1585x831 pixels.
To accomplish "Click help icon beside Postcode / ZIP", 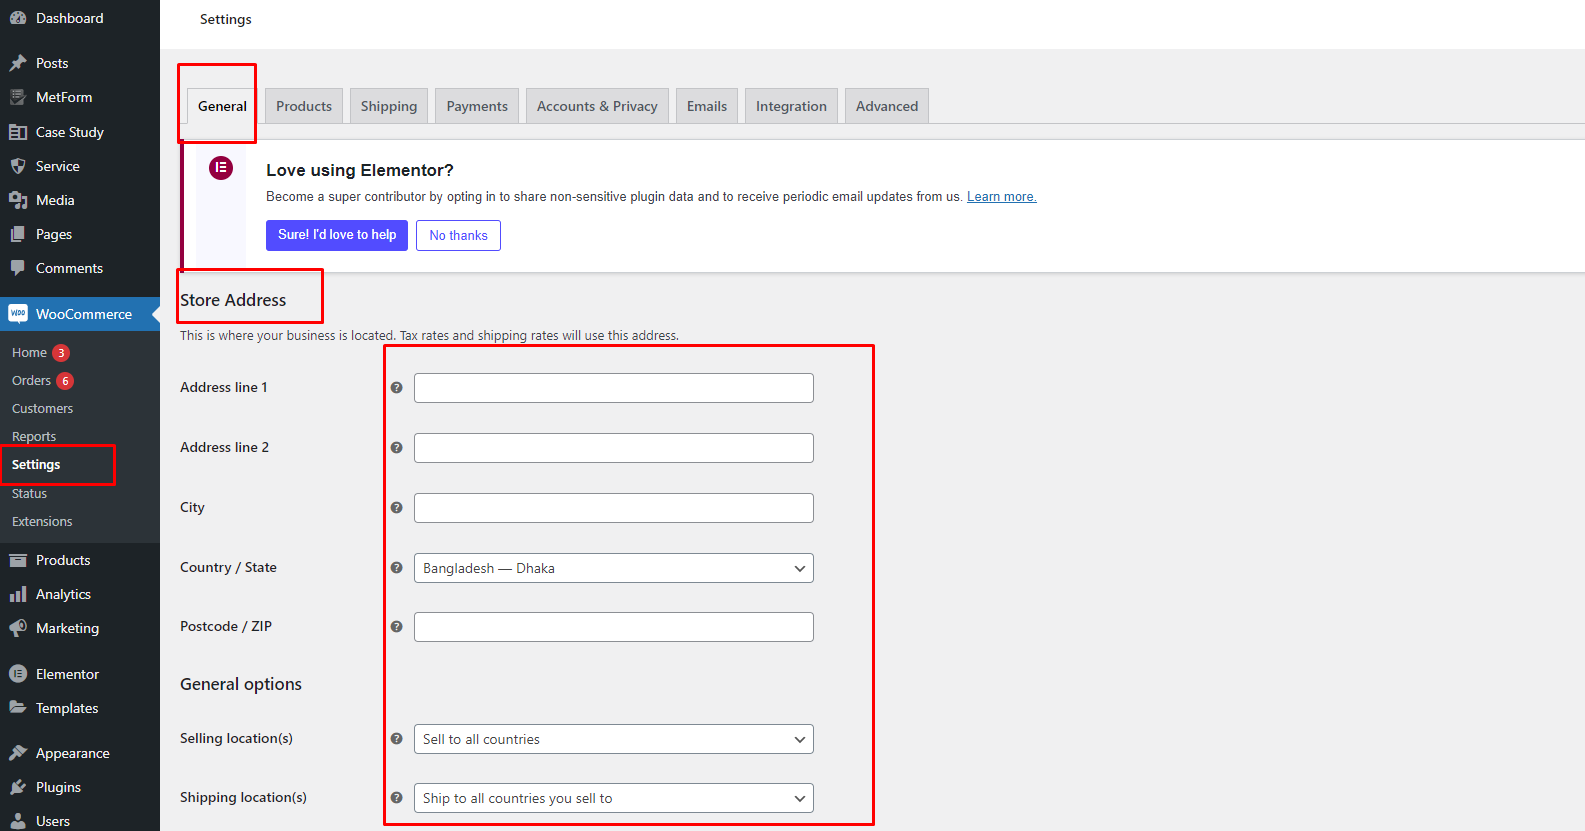I will 397,627.
